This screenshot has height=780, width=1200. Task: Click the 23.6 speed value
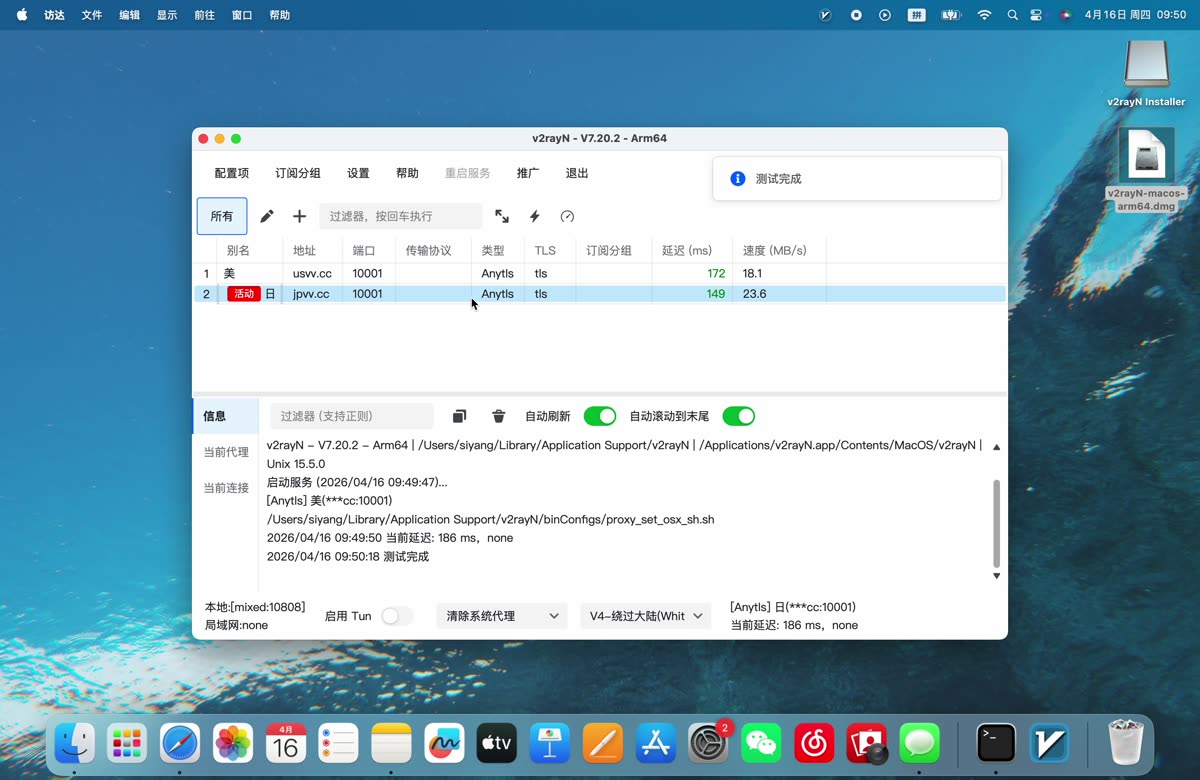pyautogui.click(x=754, y=294)
